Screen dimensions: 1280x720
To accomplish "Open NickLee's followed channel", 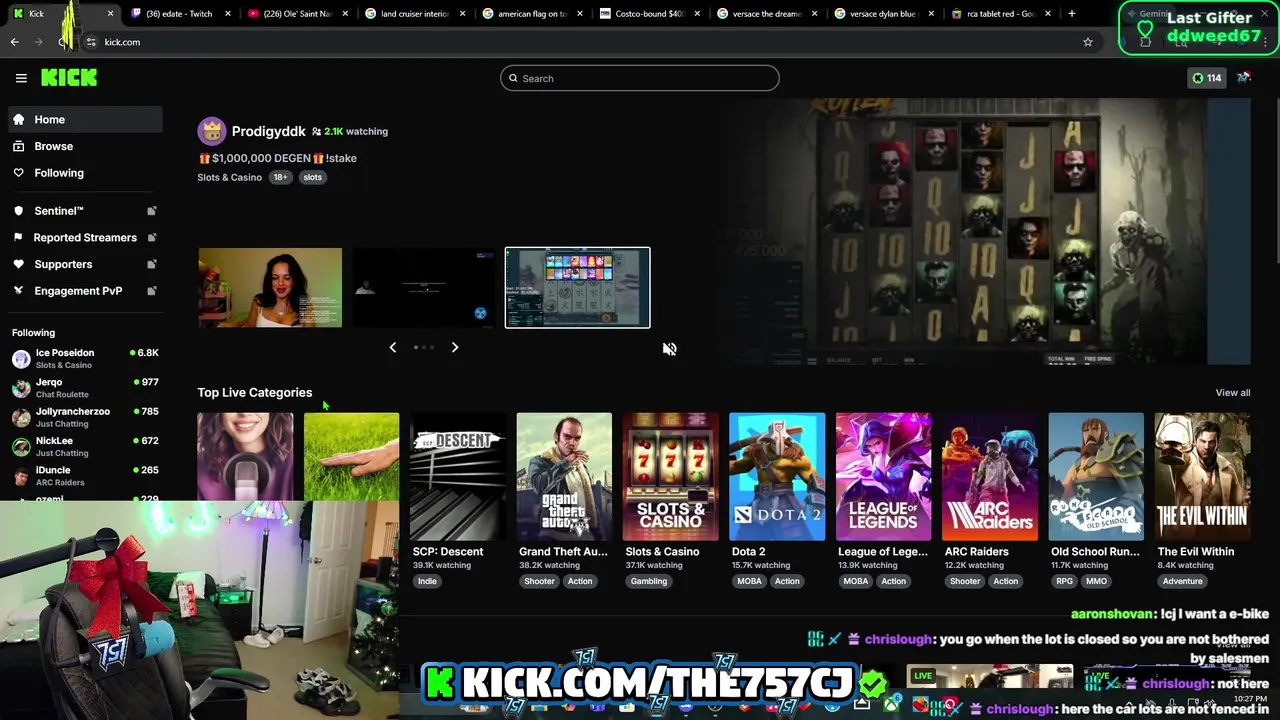I will click(x=85, y=446).
